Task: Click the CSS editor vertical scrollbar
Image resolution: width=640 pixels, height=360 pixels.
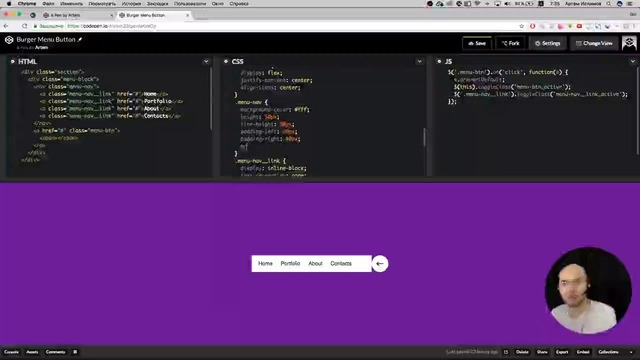Action: click(424, 137)
